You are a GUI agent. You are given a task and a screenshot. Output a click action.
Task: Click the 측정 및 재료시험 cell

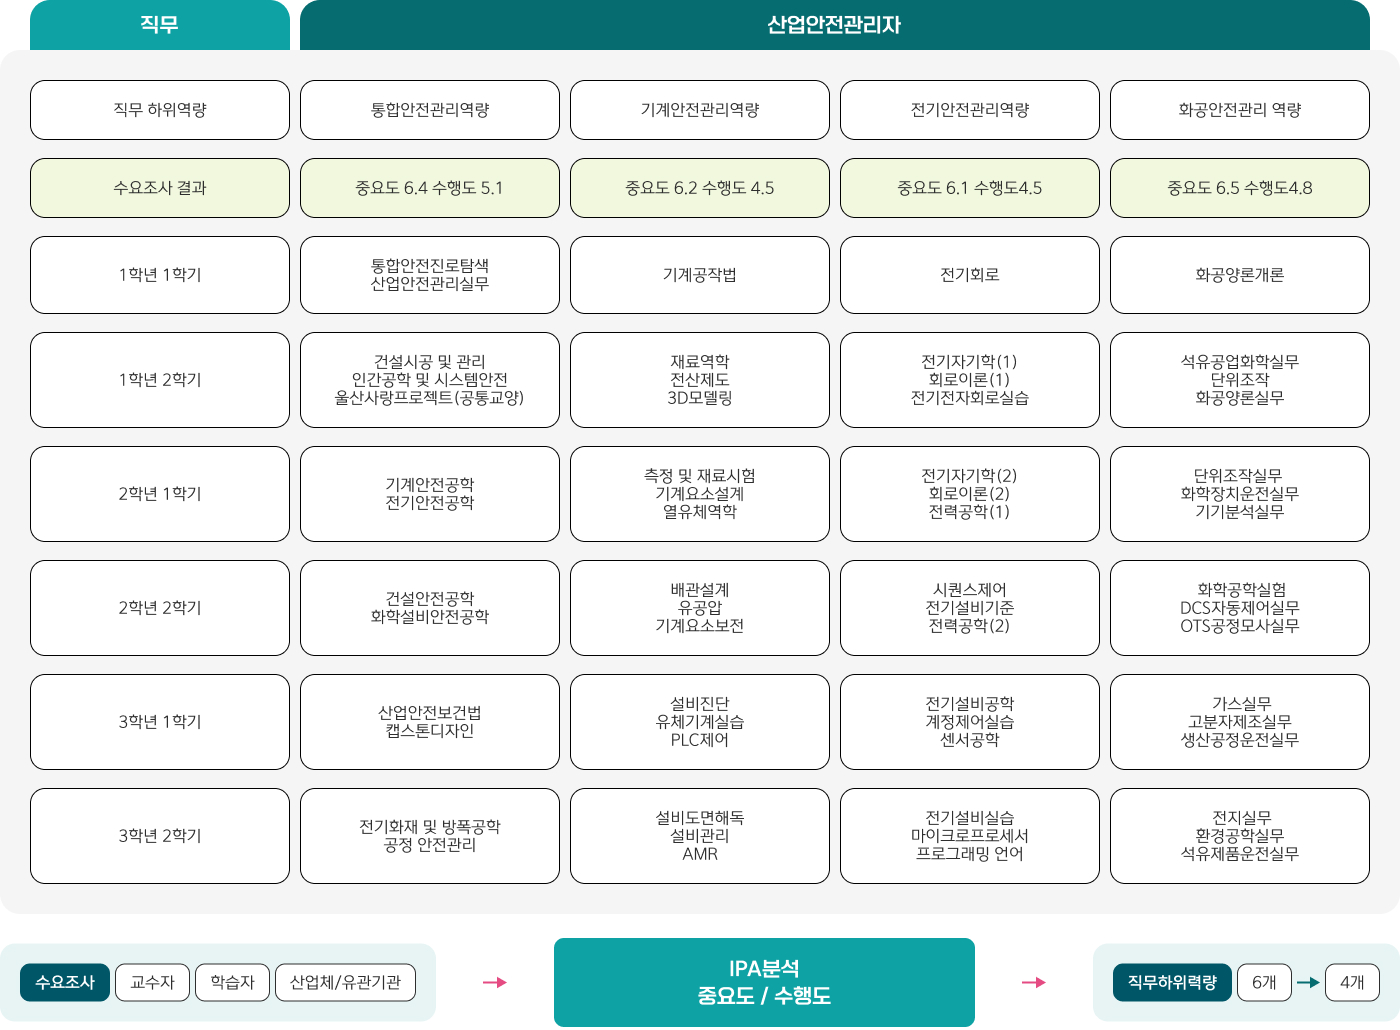point(700,494)
